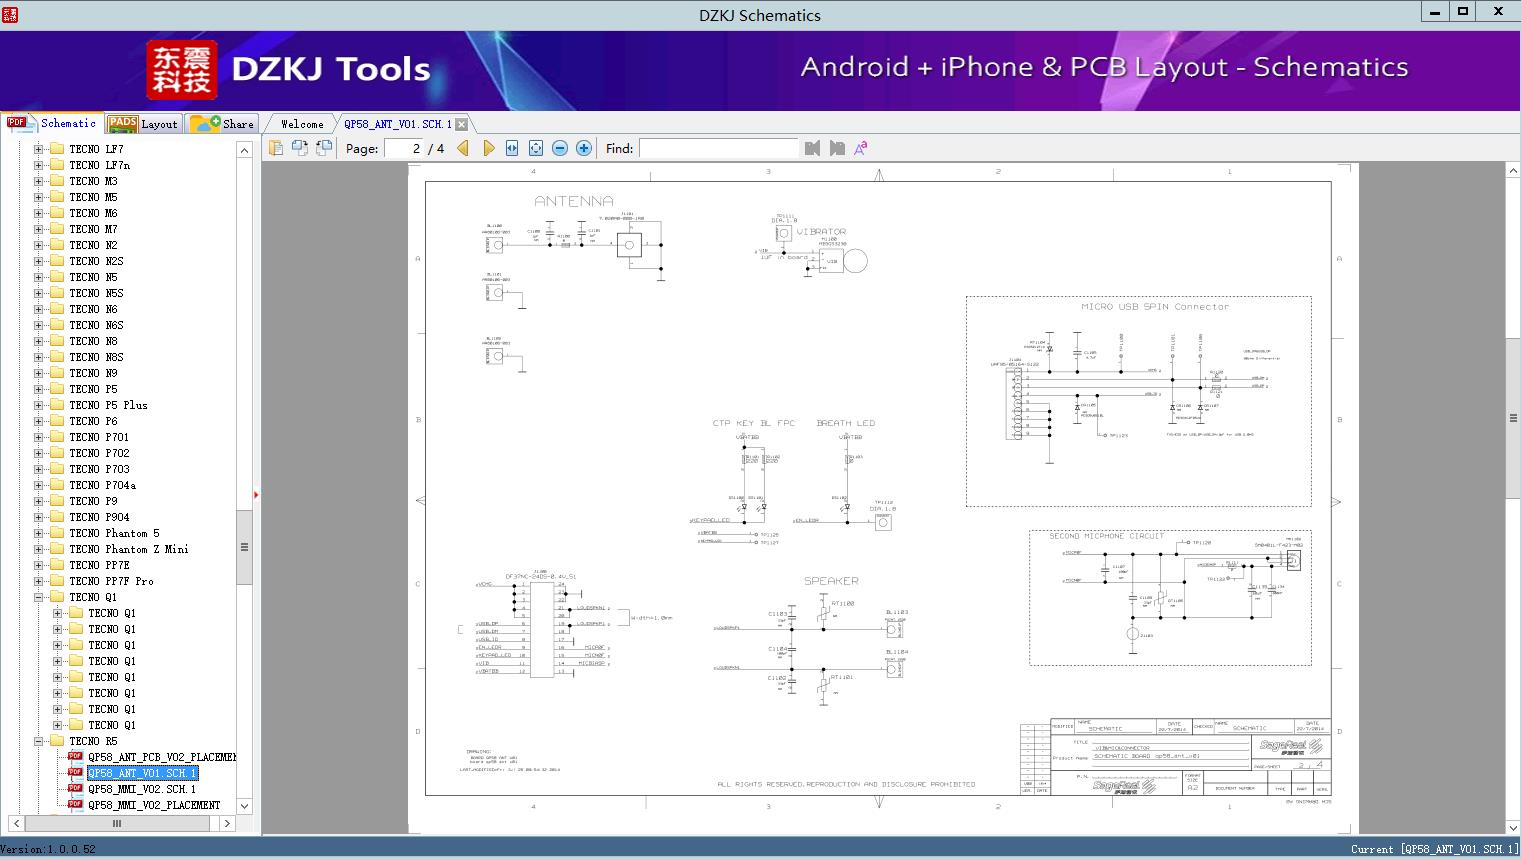Screen dimensions: 1521x859
Task: Close the QP58_ANT_V01.SCH.1 tab
Action: (462, 124)
